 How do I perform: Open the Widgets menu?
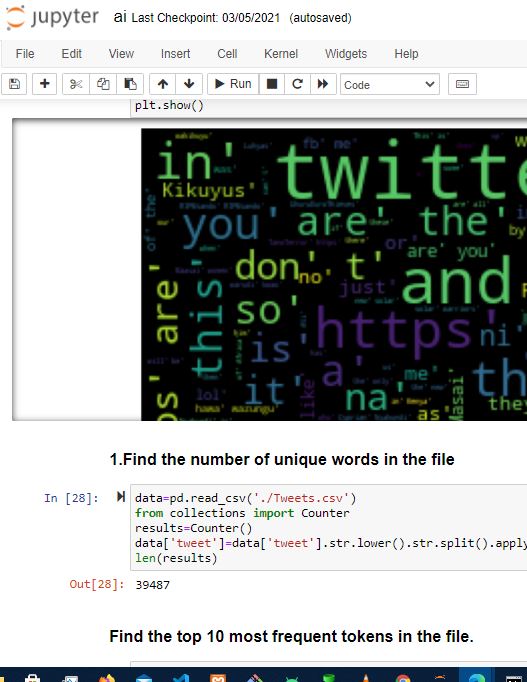346,54
